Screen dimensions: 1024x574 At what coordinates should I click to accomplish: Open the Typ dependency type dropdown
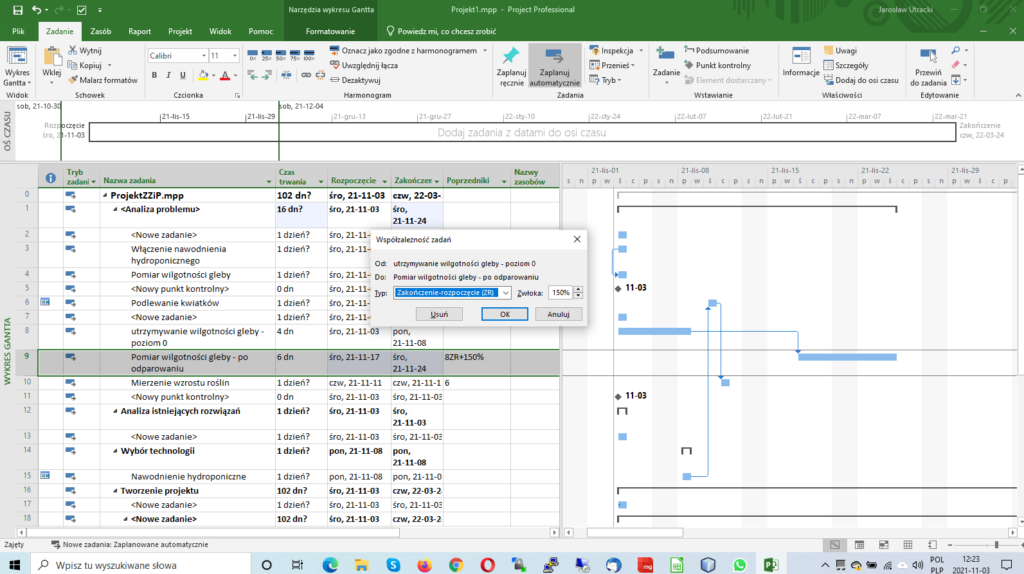(505, 293)
